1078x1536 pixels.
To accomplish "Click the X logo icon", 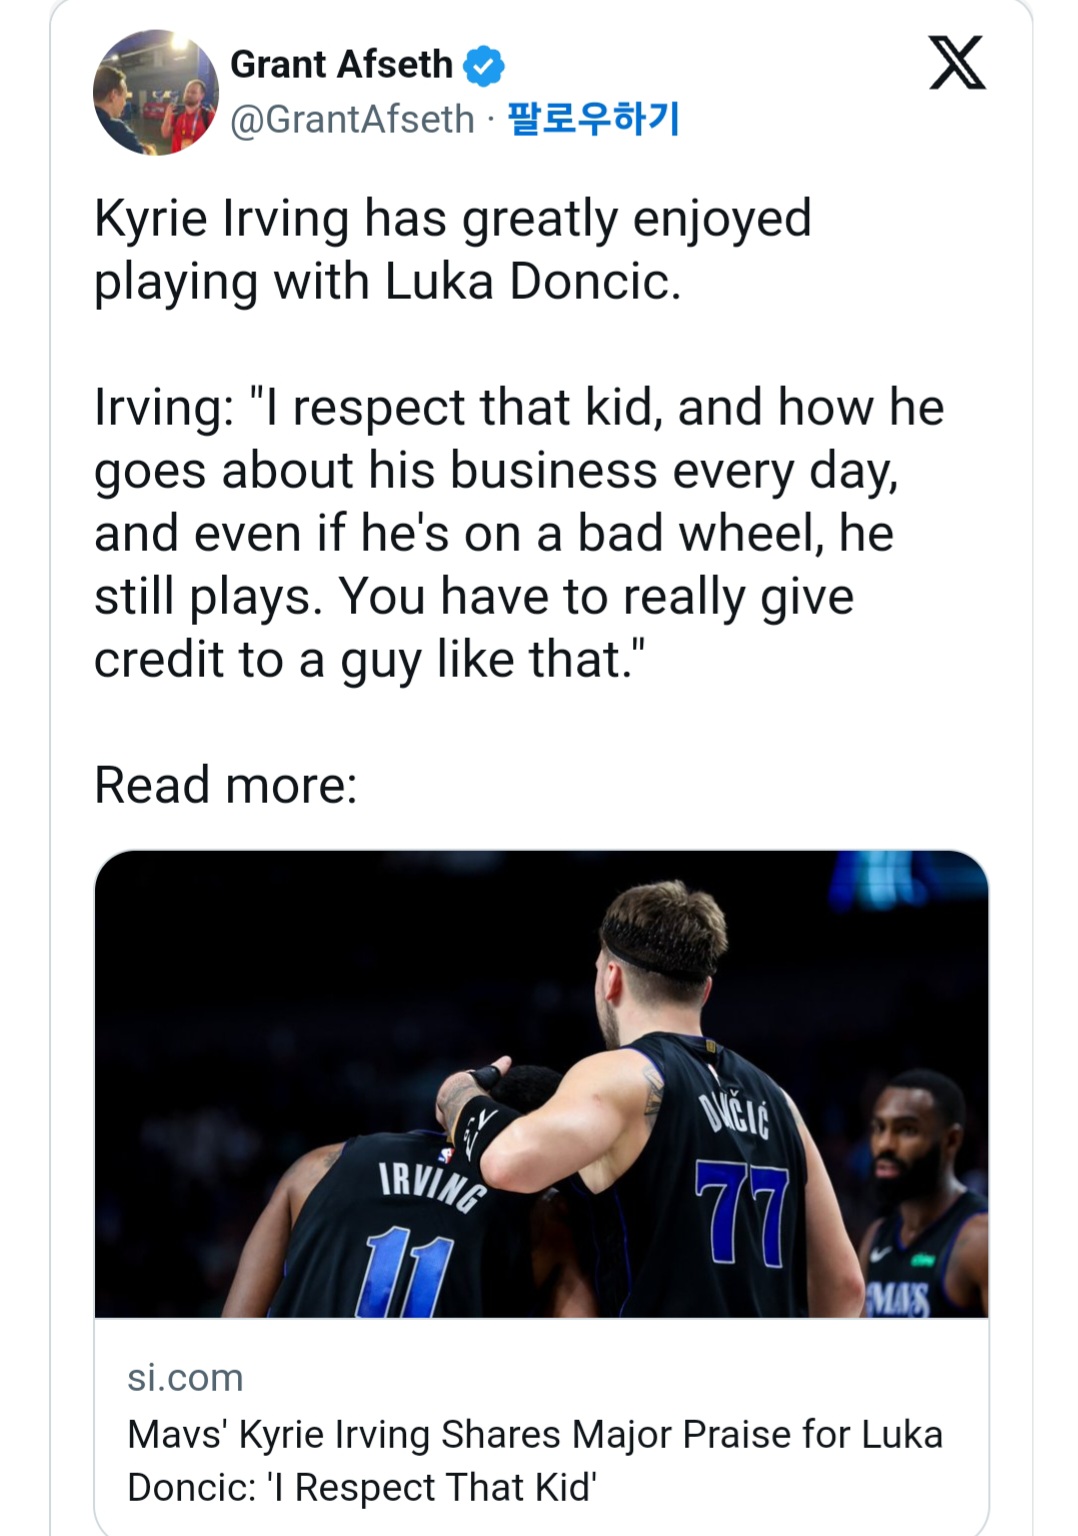I will 957,63.
